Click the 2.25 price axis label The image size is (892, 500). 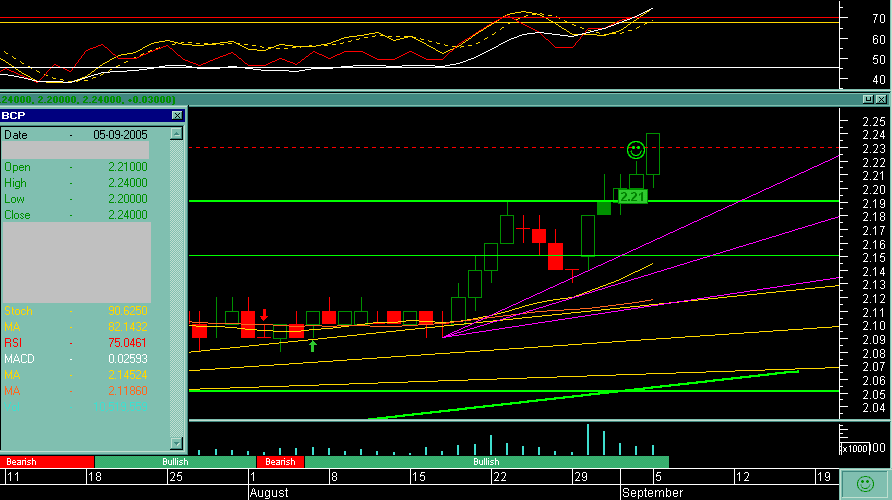coord(874,121)
